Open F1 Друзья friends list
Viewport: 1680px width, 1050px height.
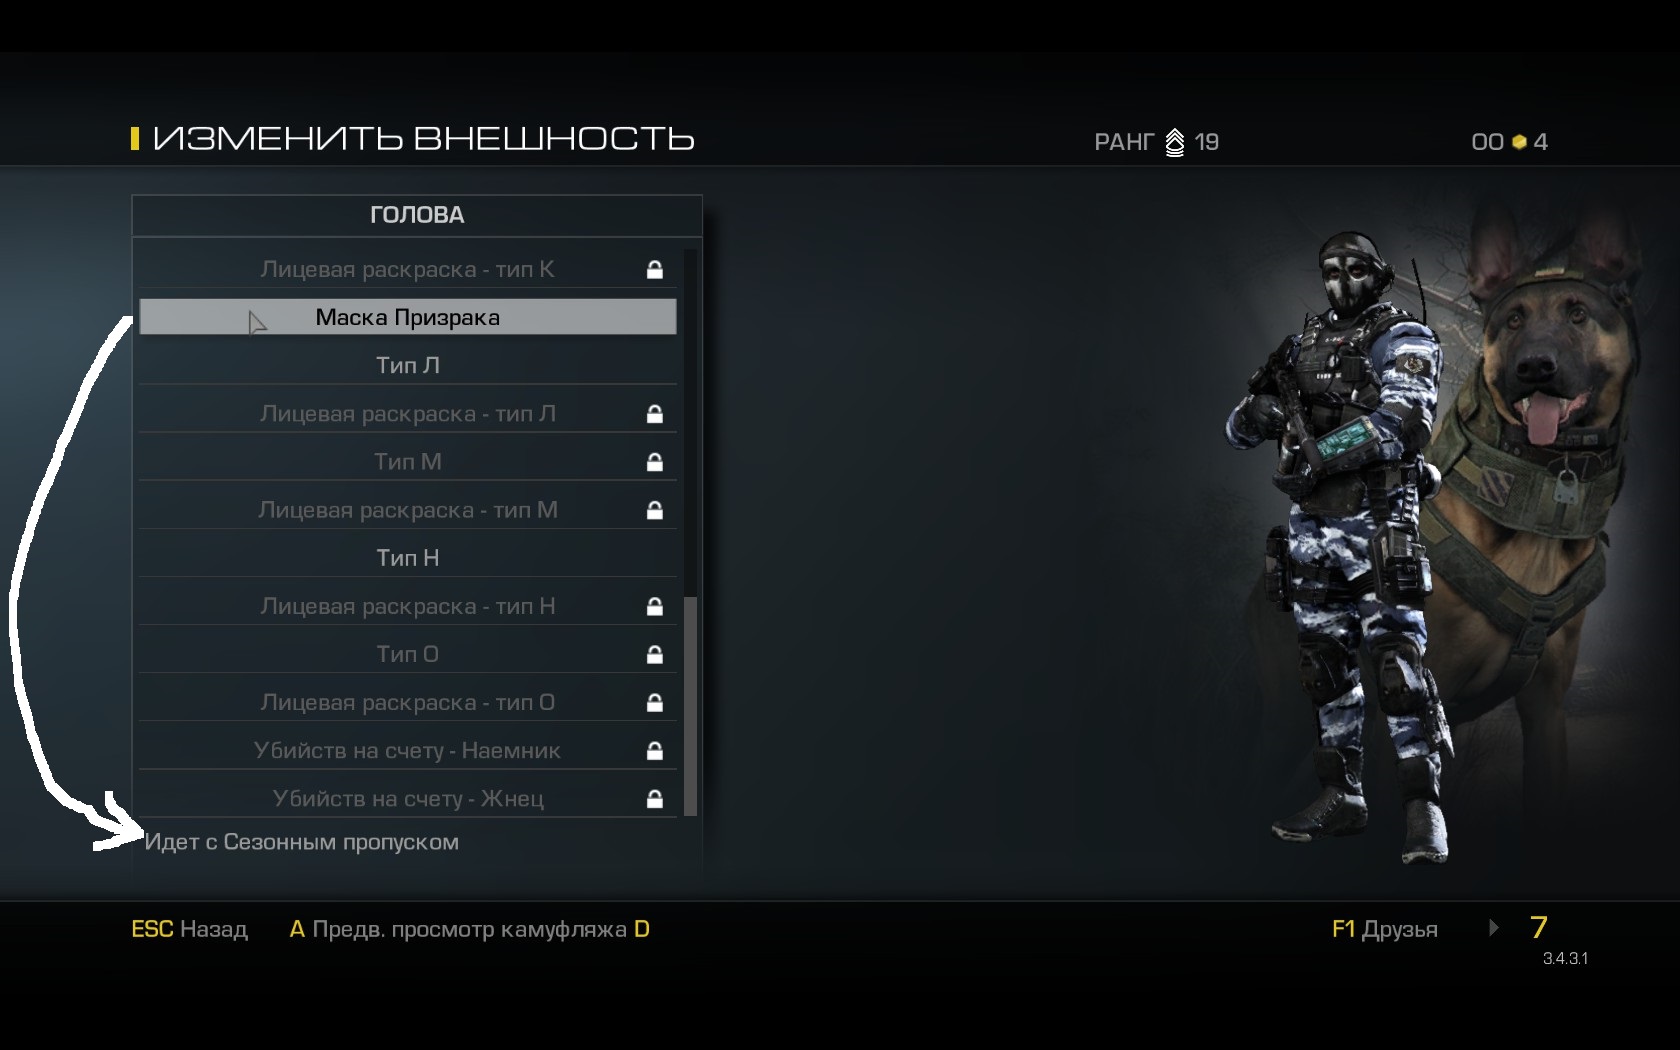(1384, 929)
